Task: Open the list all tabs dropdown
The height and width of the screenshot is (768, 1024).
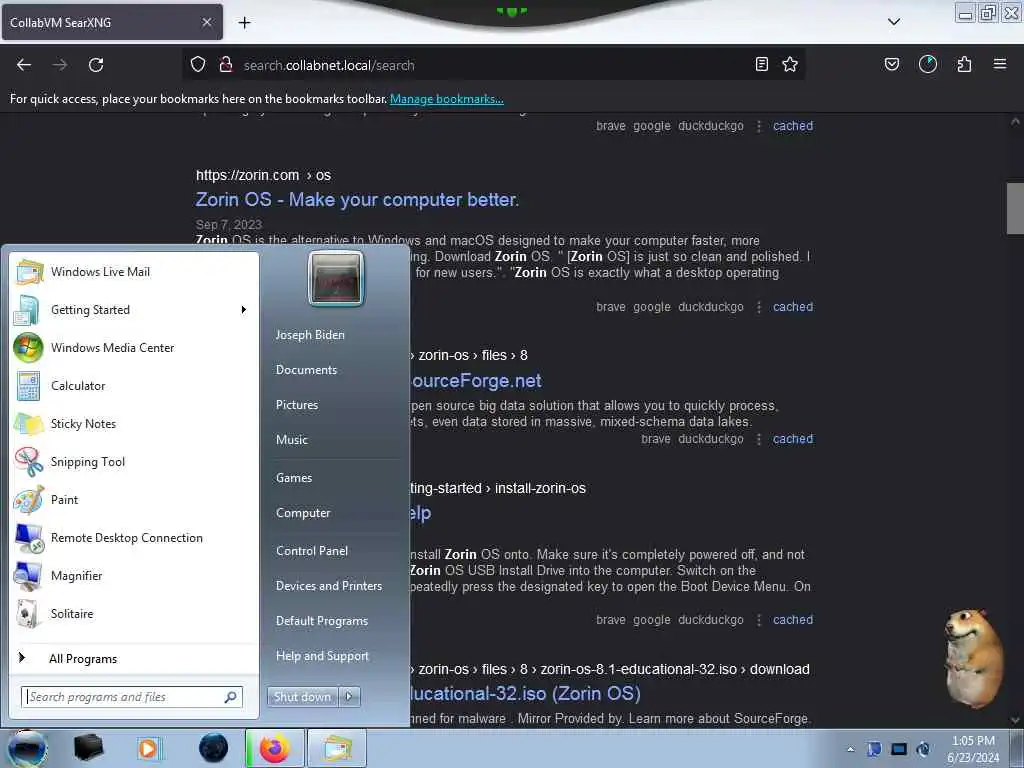Action: pos(894,22)
